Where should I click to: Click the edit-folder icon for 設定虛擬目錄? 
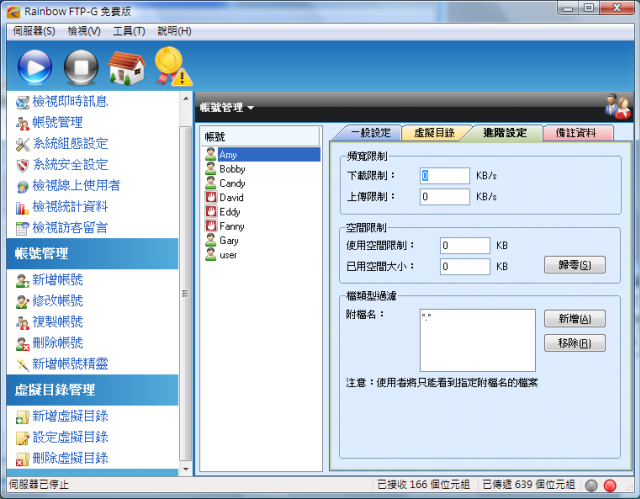[22, 438]
